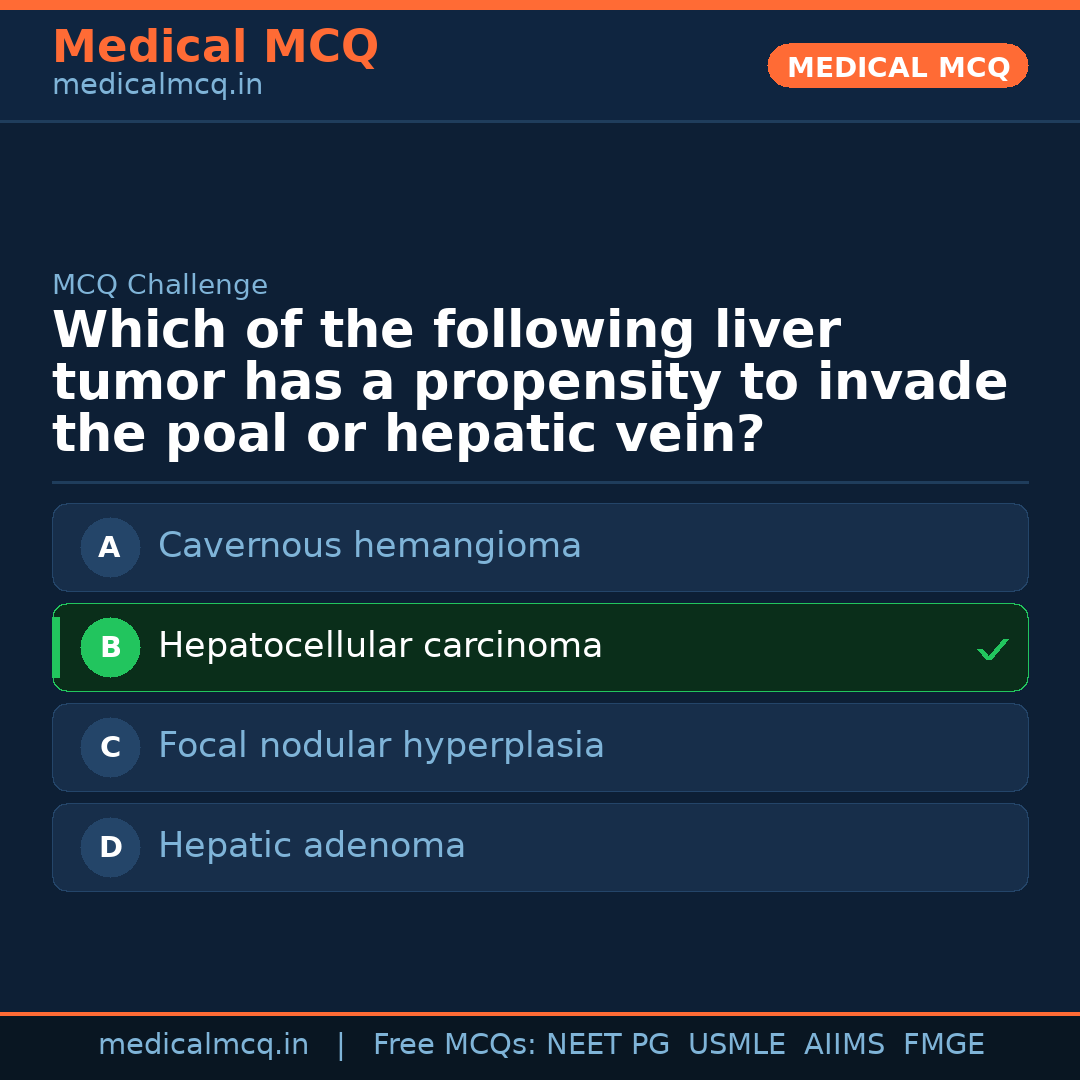
Task: Click the Free MCQs footer text
Action: [x=455, y=1045]
